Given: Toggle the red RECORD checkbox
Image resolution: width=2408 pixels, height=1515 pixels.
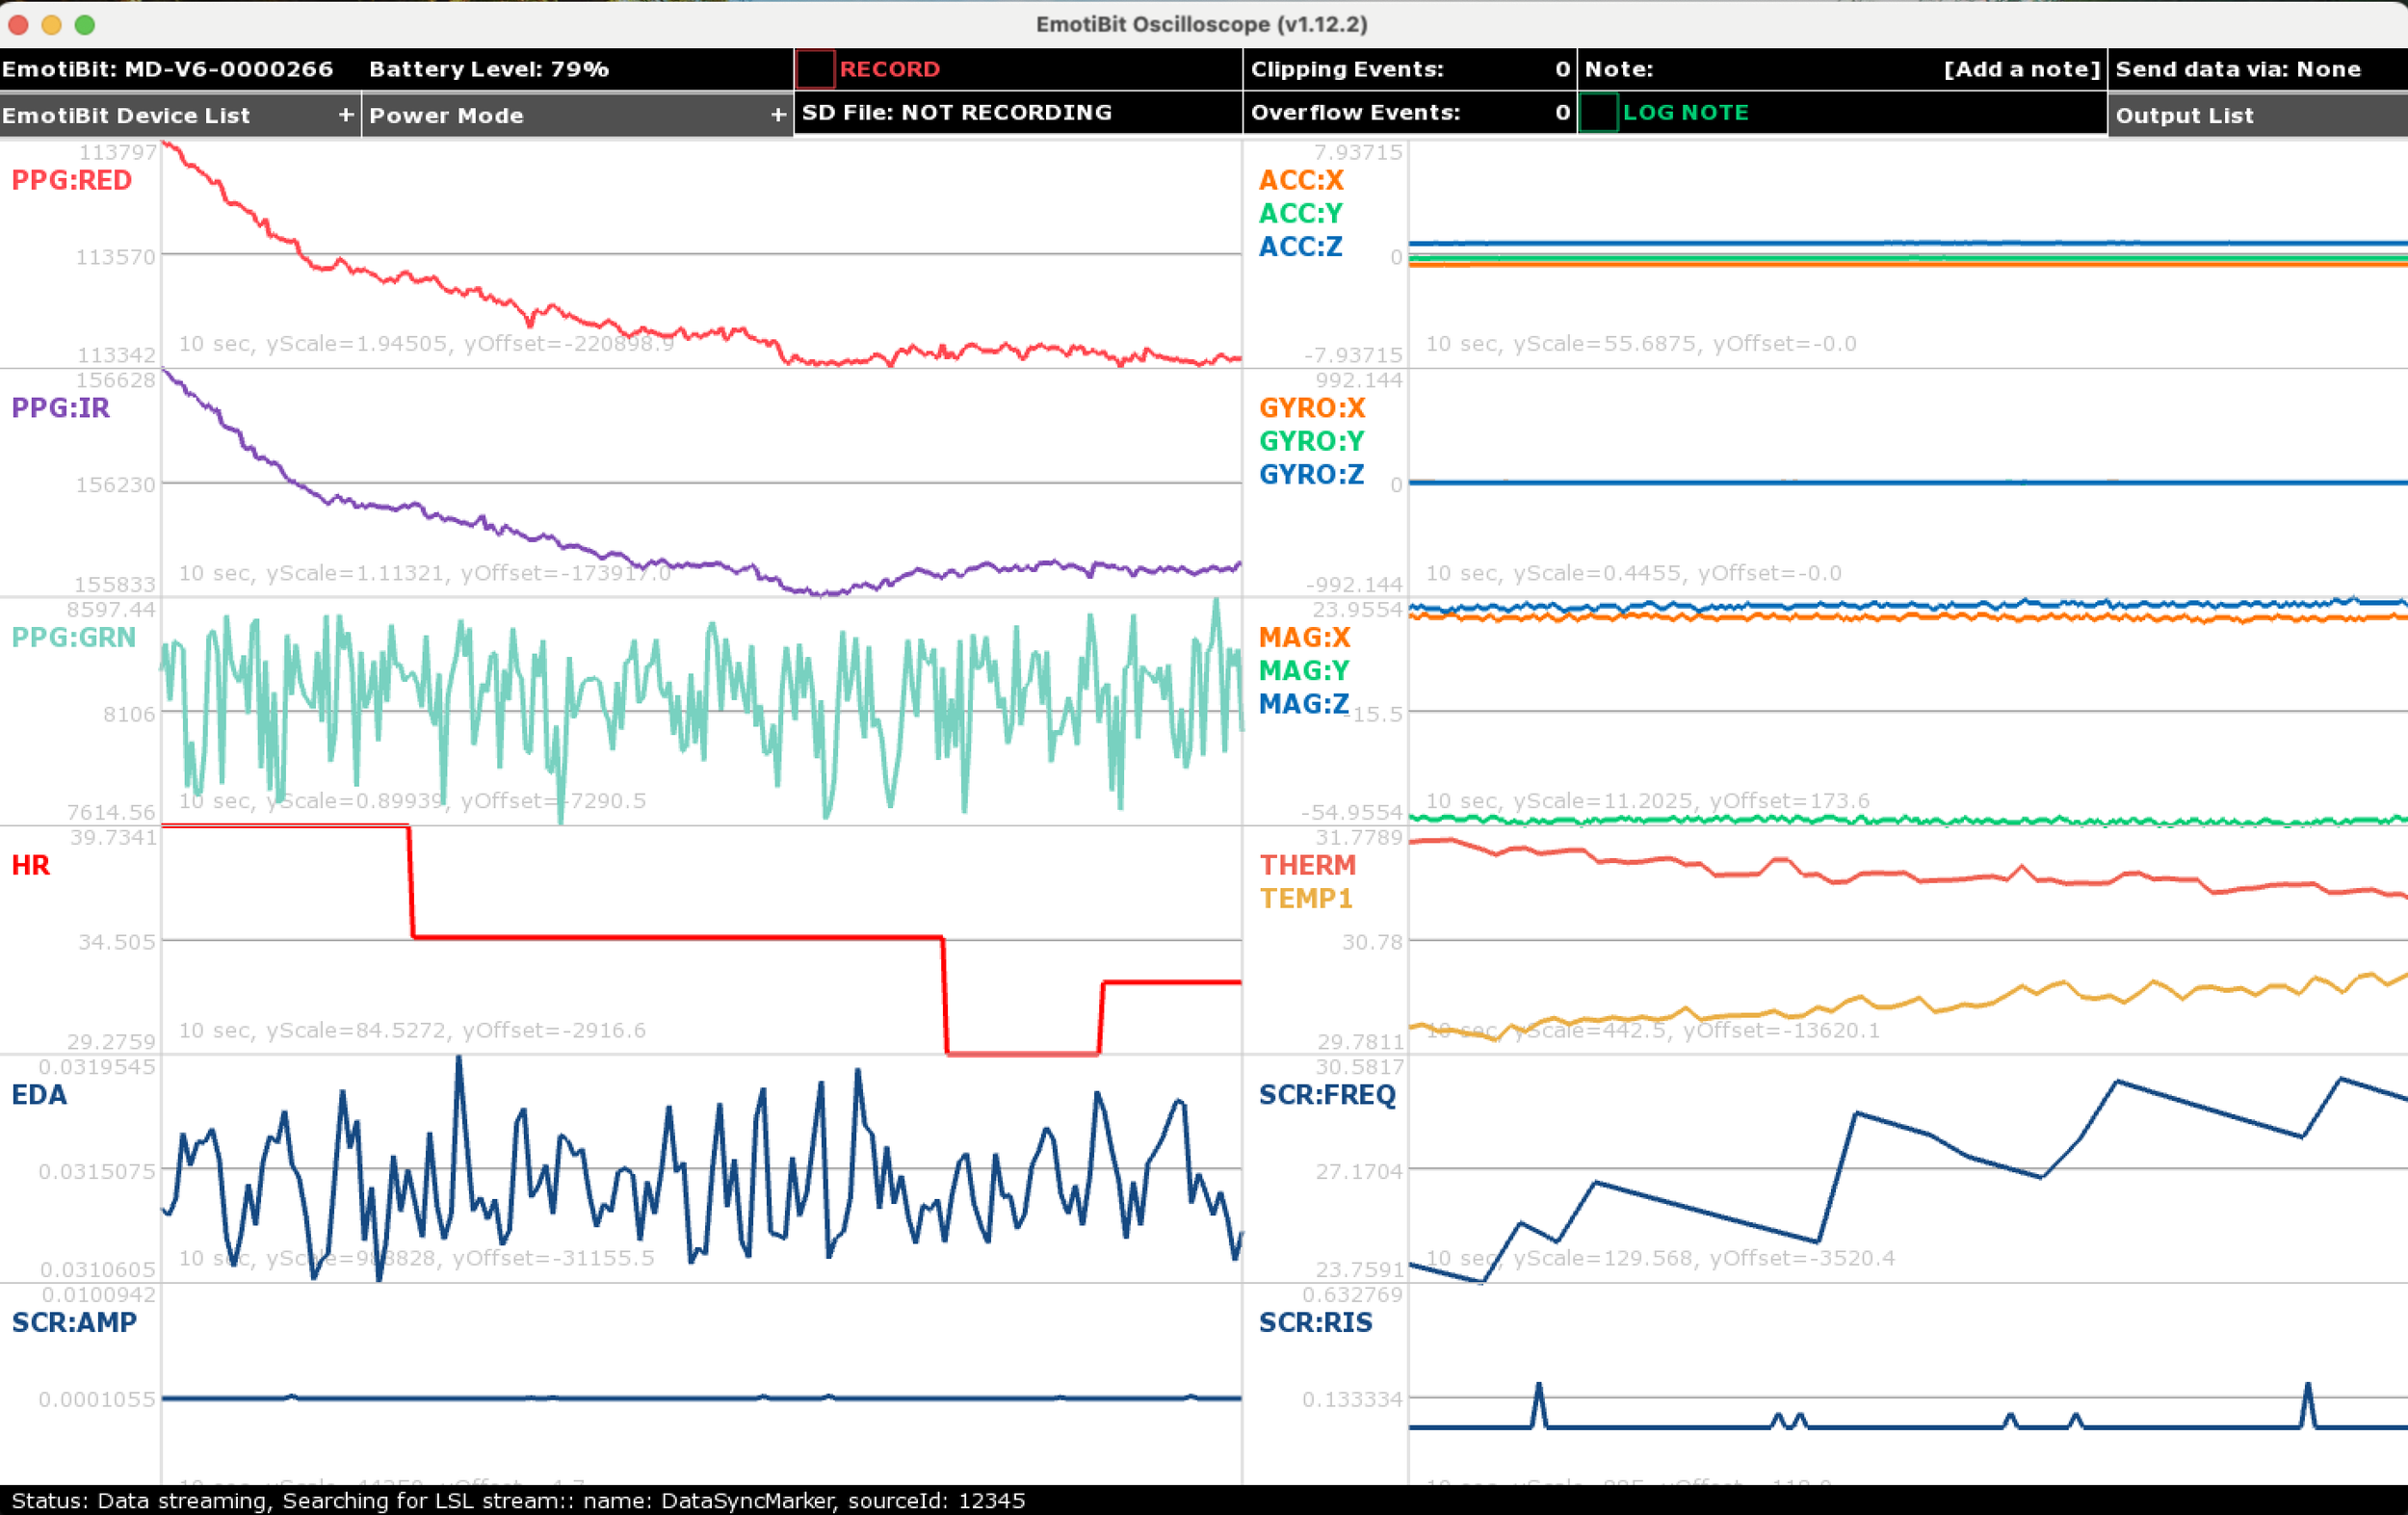Looking at the screenshot, I should 814,69.
